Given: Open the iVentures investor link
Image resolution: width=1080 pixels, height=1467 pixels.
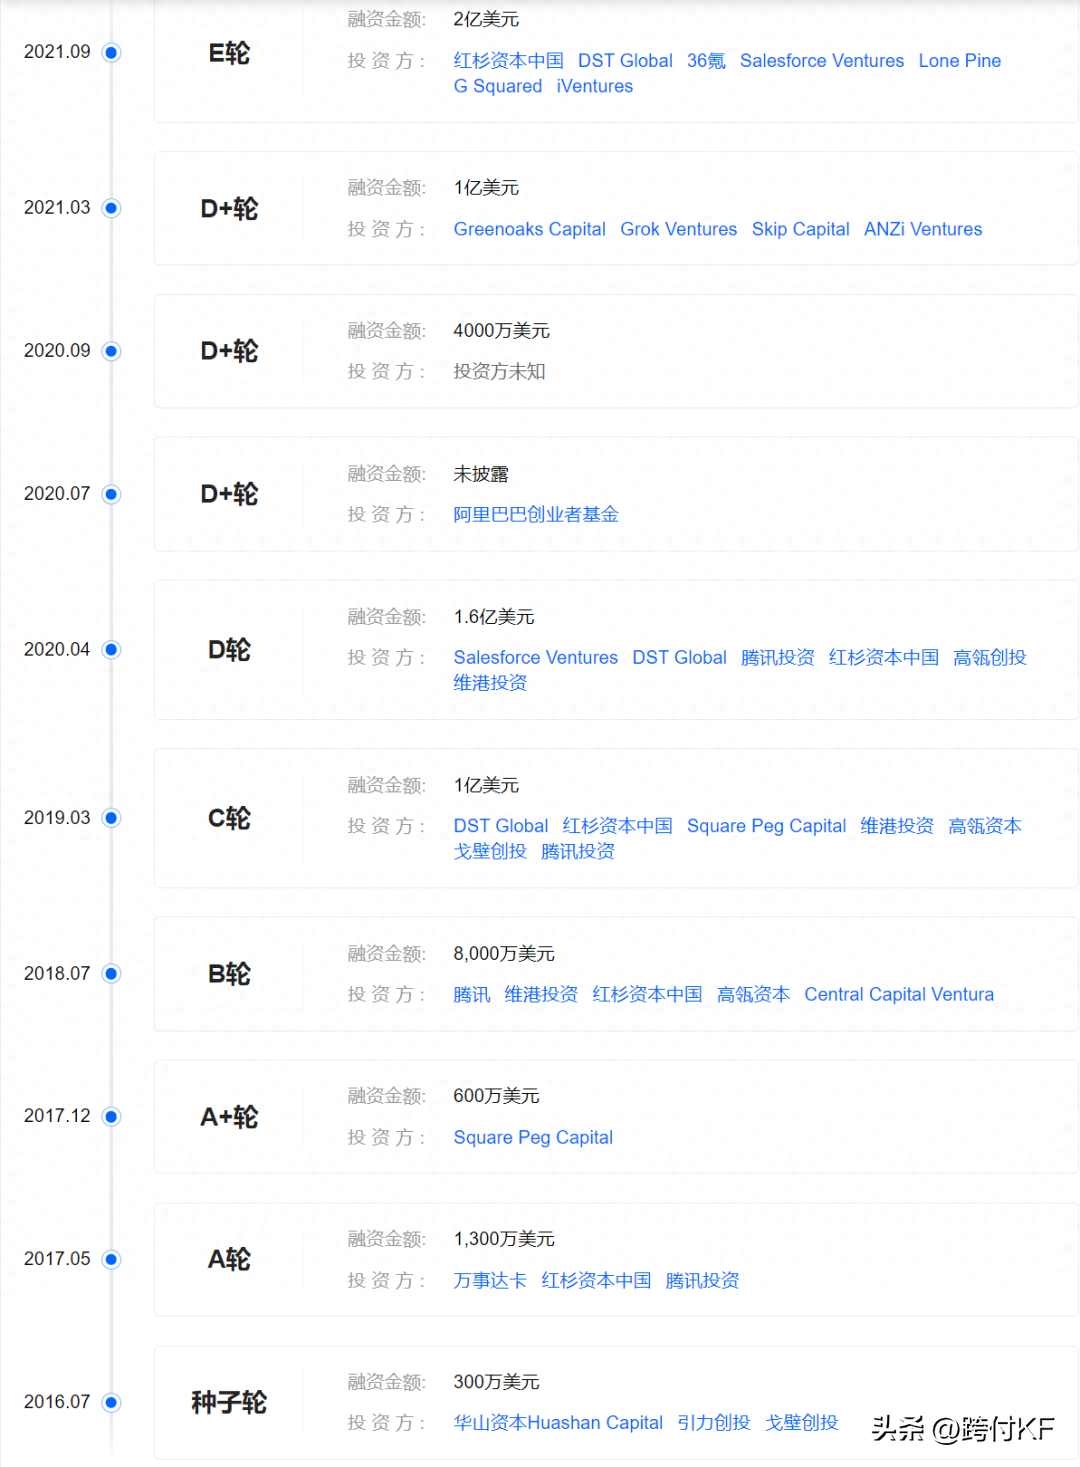Looking at the screenshot, I should coord(595,87).
